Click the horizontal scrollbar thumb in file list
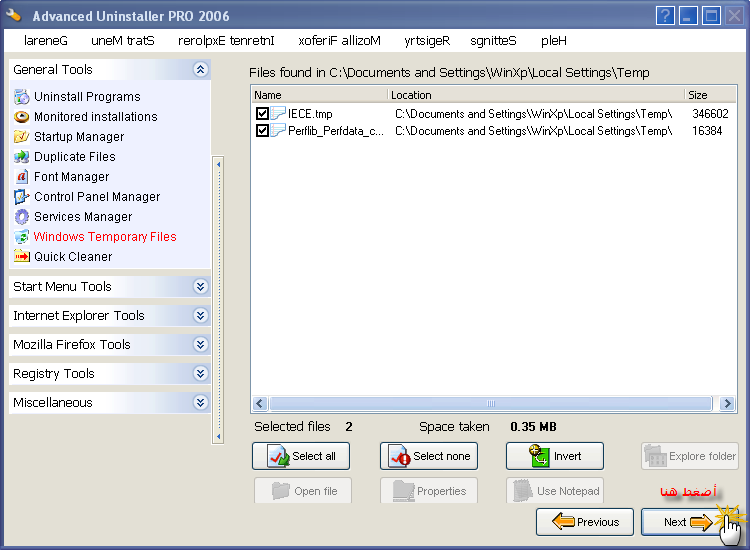Image resolution: width=750 pixels, height=550 pixels. coord(491,404)
